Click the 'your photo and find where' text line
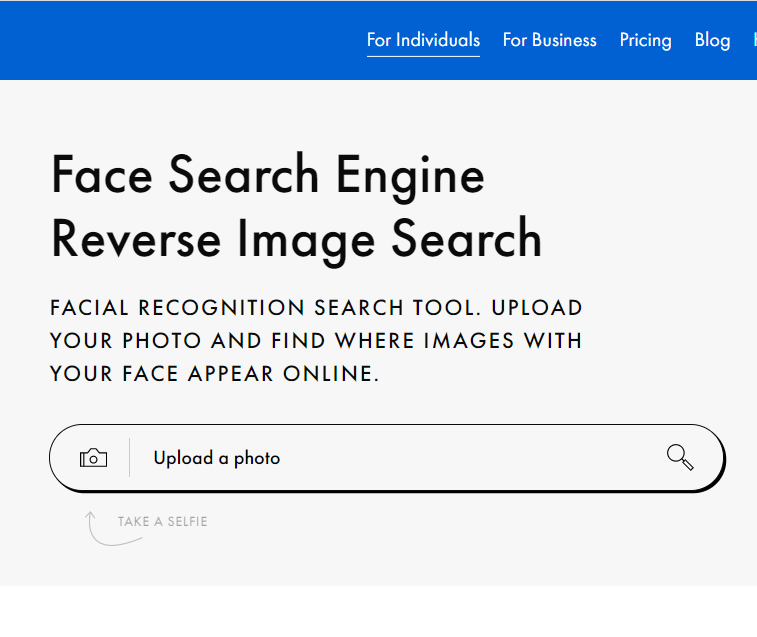 click(x=316, y=341)
